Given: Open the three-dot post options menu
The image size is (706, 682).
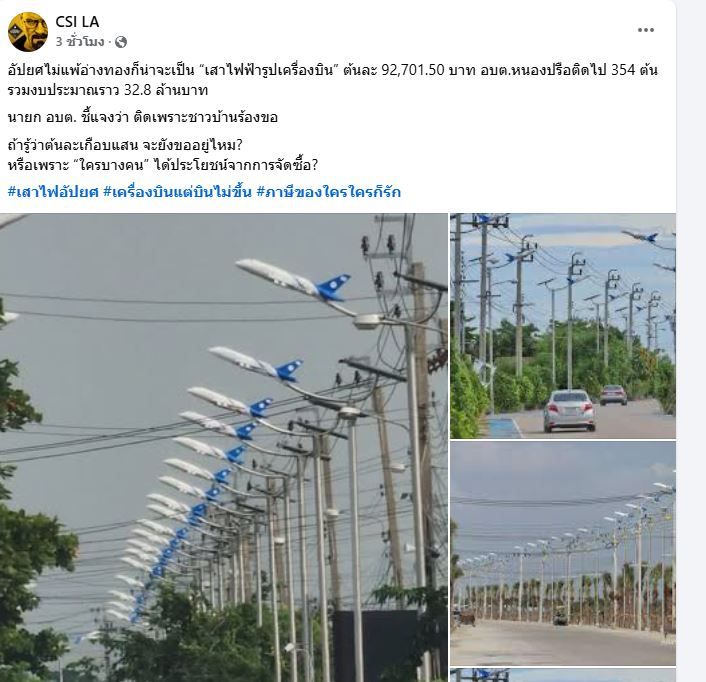Looking at the screenshot, I should pos(645,30).
